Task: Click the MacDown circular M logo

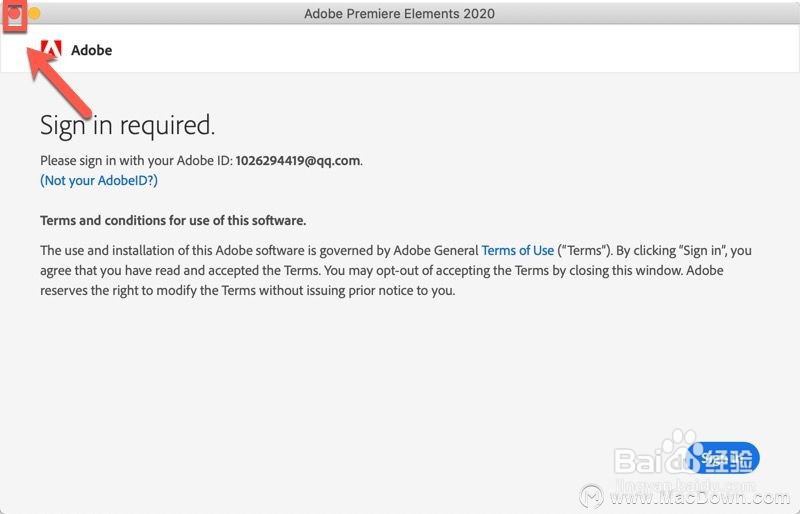Action: (592, 497)
